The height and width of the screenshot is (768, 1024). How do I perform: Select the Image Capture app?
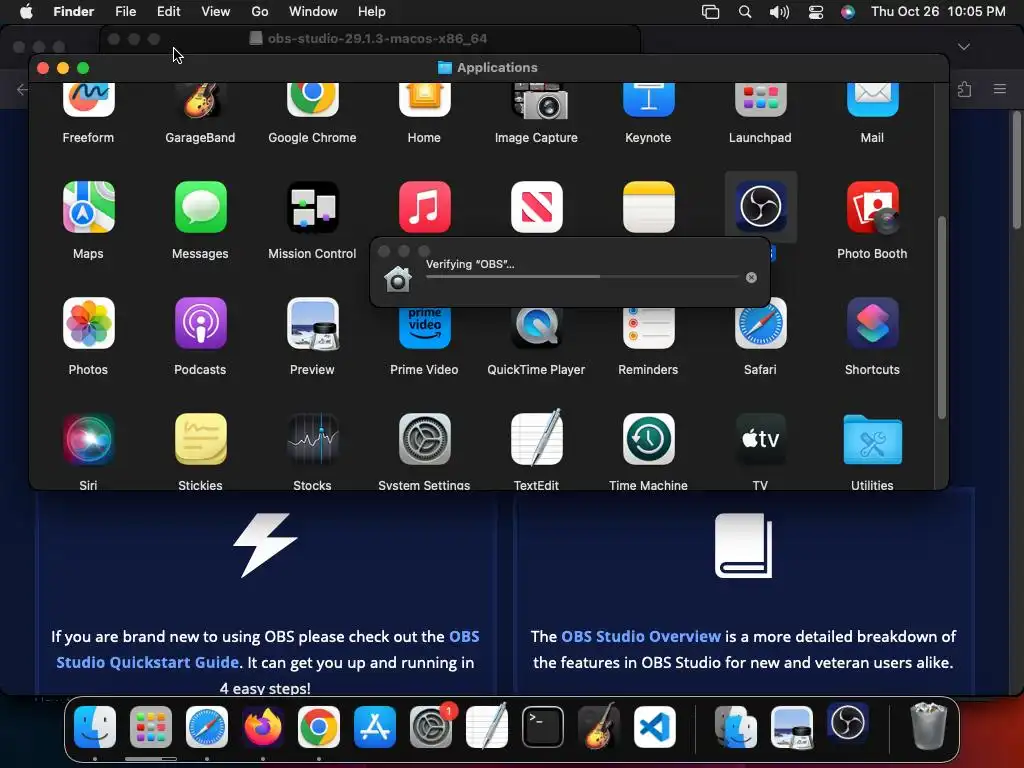coord(537,101)
